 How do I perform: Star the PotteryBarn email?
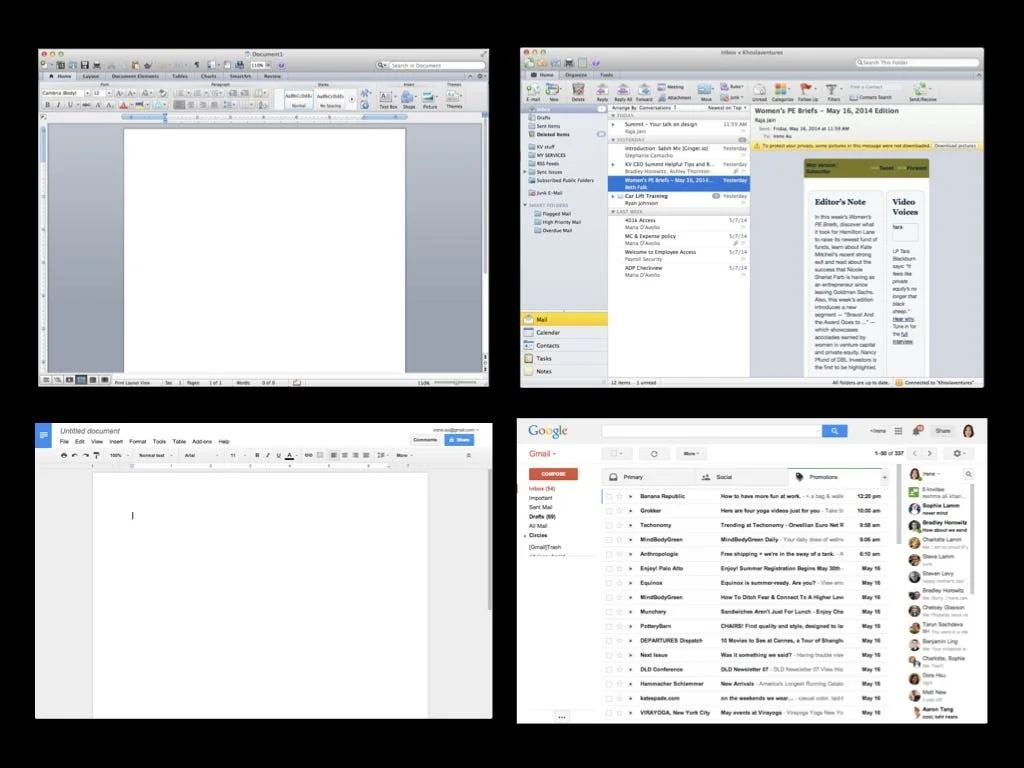click(620, 626)
